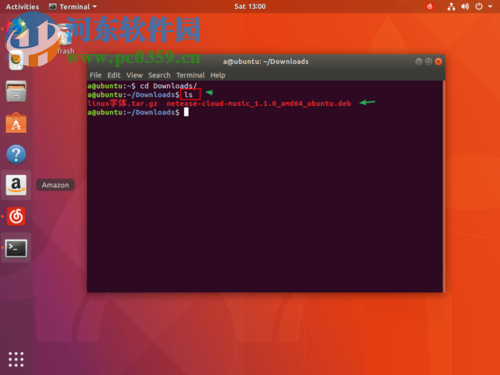Viewport: 500px width, 375px height.
Task: Expand the system menu arrow
Action: 490,7
